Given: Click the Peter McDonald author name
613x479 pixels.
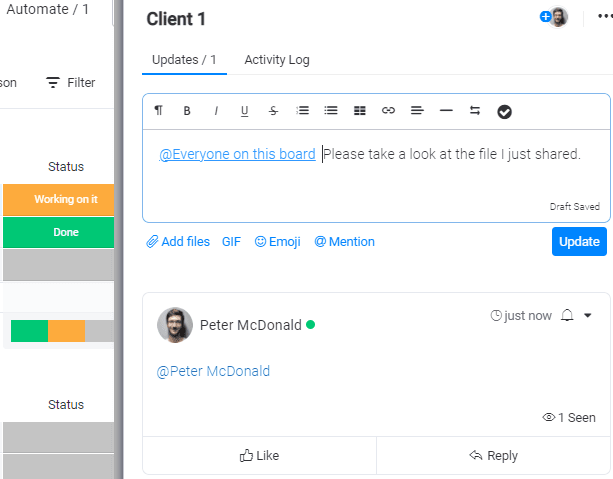Looking at the screenshot, I should tap(251, 325).
